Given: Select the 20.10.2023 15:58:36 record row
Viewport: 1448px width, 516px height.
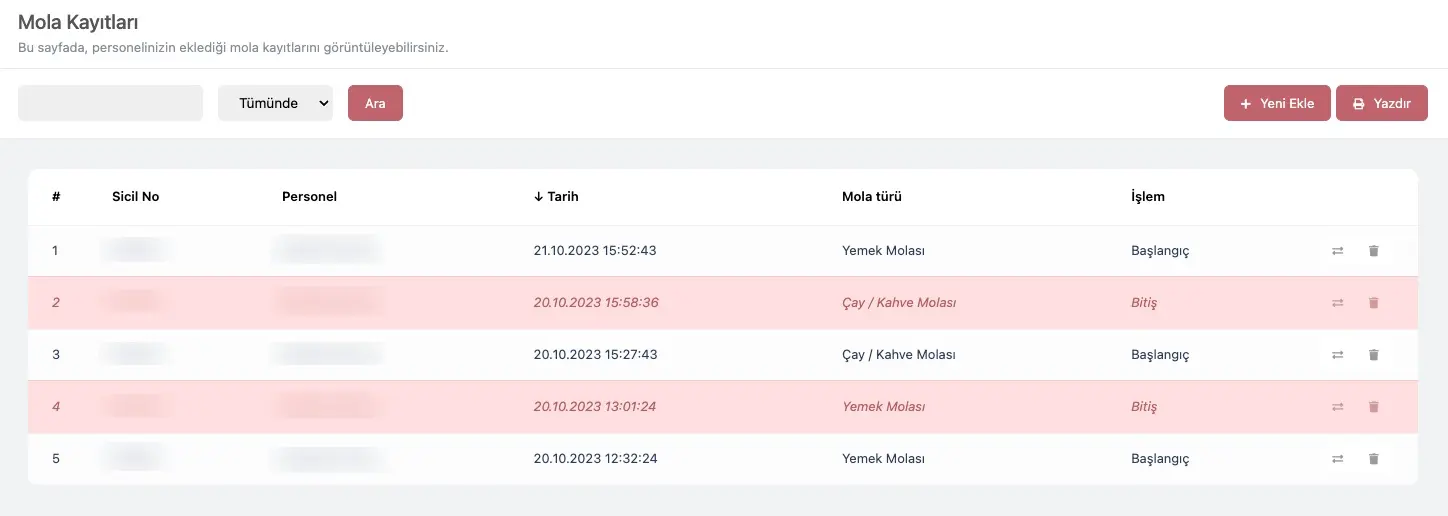Looking at the screenshot, I should tap(596, 303).
